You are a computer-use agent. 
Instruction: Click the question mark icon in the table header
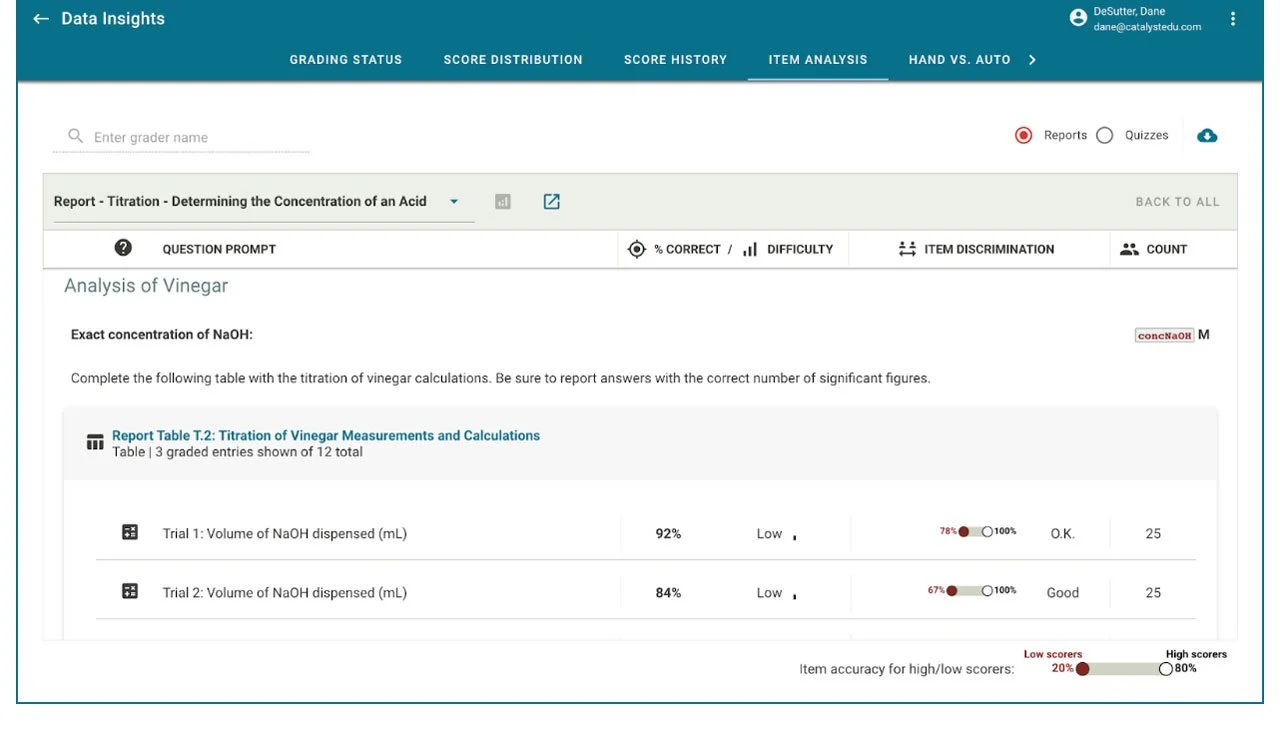click(123, 247)
